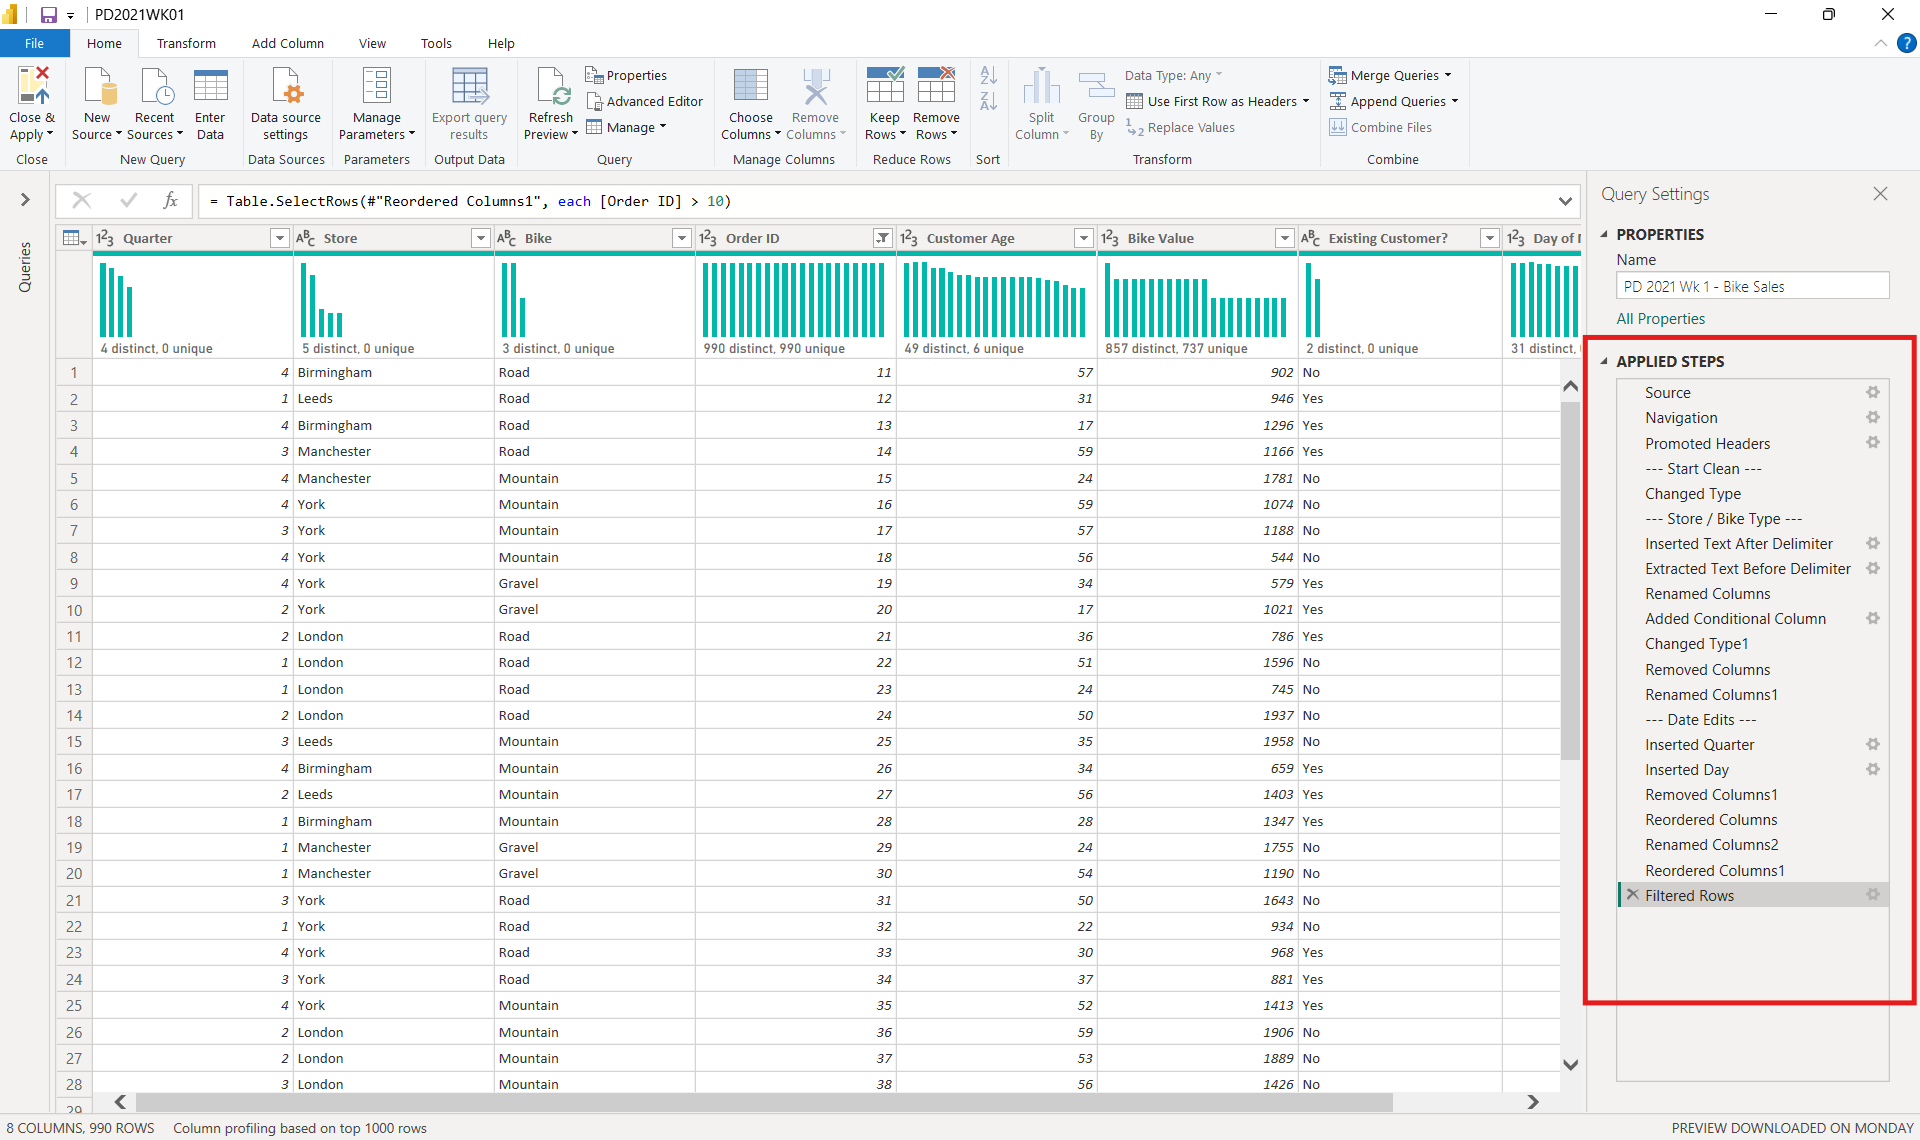Viewport: 1920px width, 1140px height.
Task: Expand the Queries pane
Action: click(25, 200)
